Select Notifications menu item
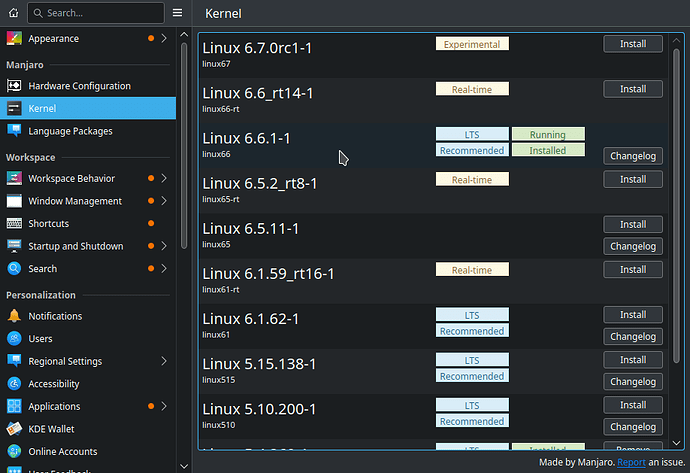 click(88, 316)
